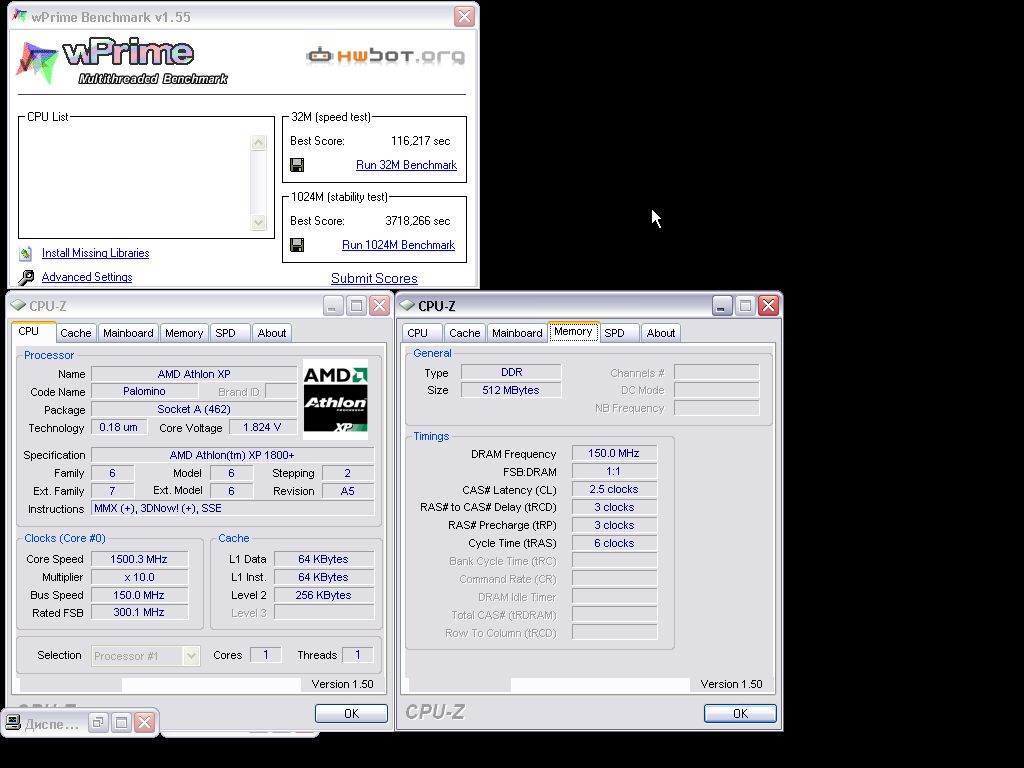
Task: Open the Processor #1 selection dropdown
Action: 145,656
